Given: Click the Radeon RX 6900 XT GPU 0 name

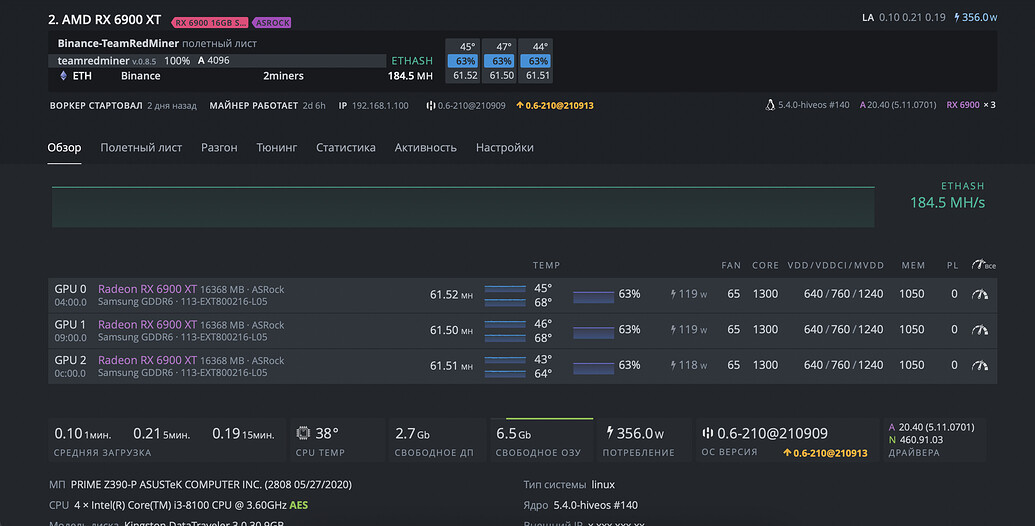Looking at the screenshot, I should [x=147, y=289].
